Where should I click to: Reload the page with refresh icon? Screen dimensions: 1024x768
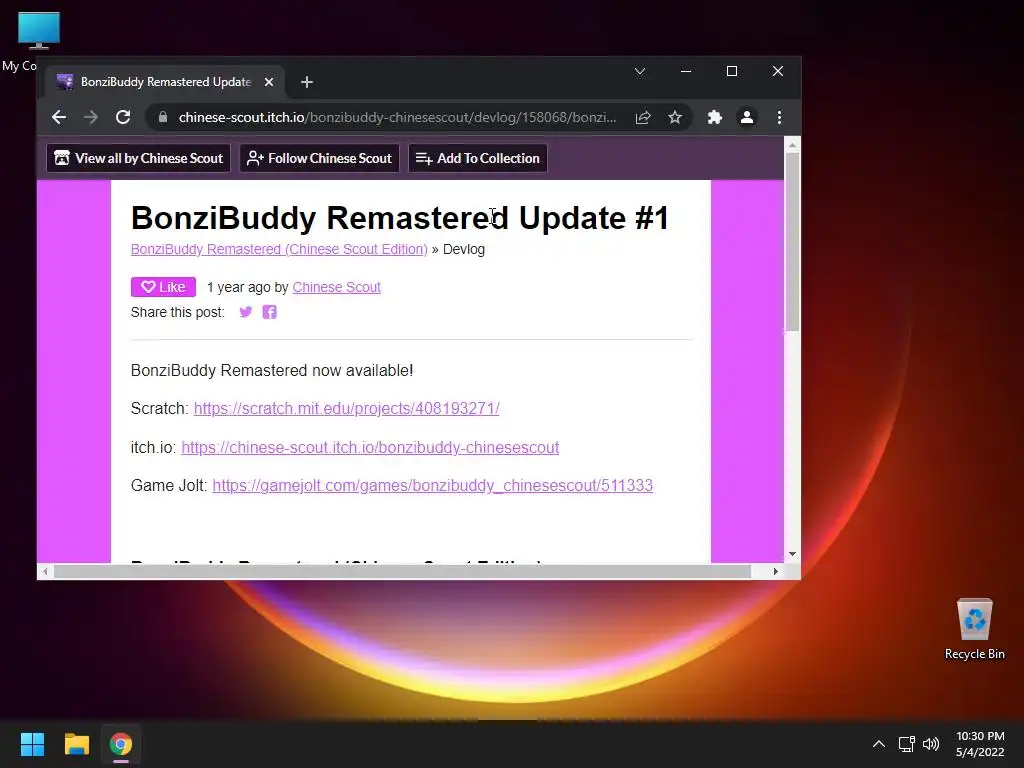pos(123,118)
